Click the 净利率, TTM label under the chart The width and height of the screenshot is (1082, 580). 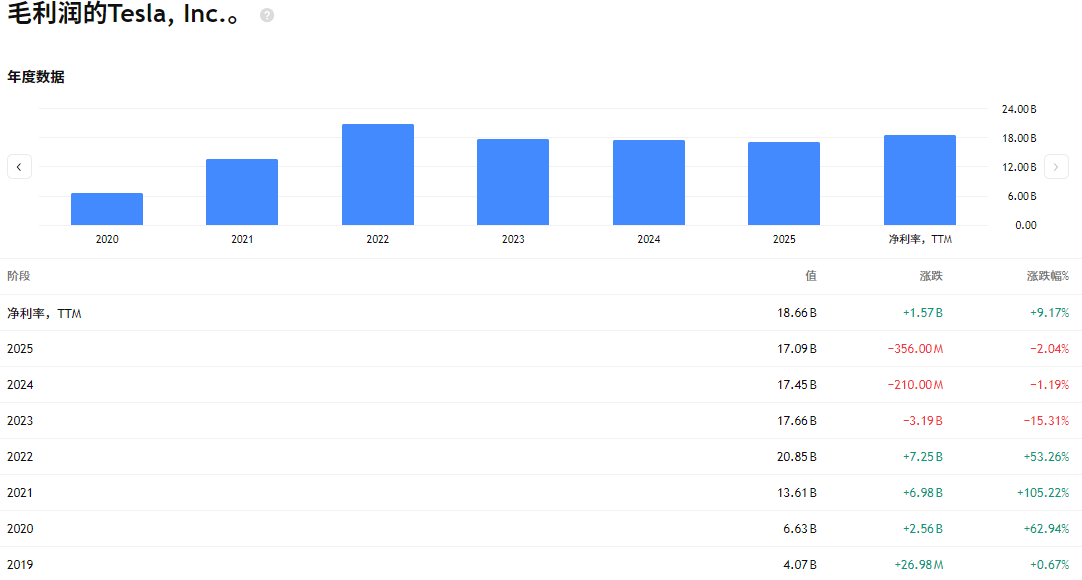(920, 239)
